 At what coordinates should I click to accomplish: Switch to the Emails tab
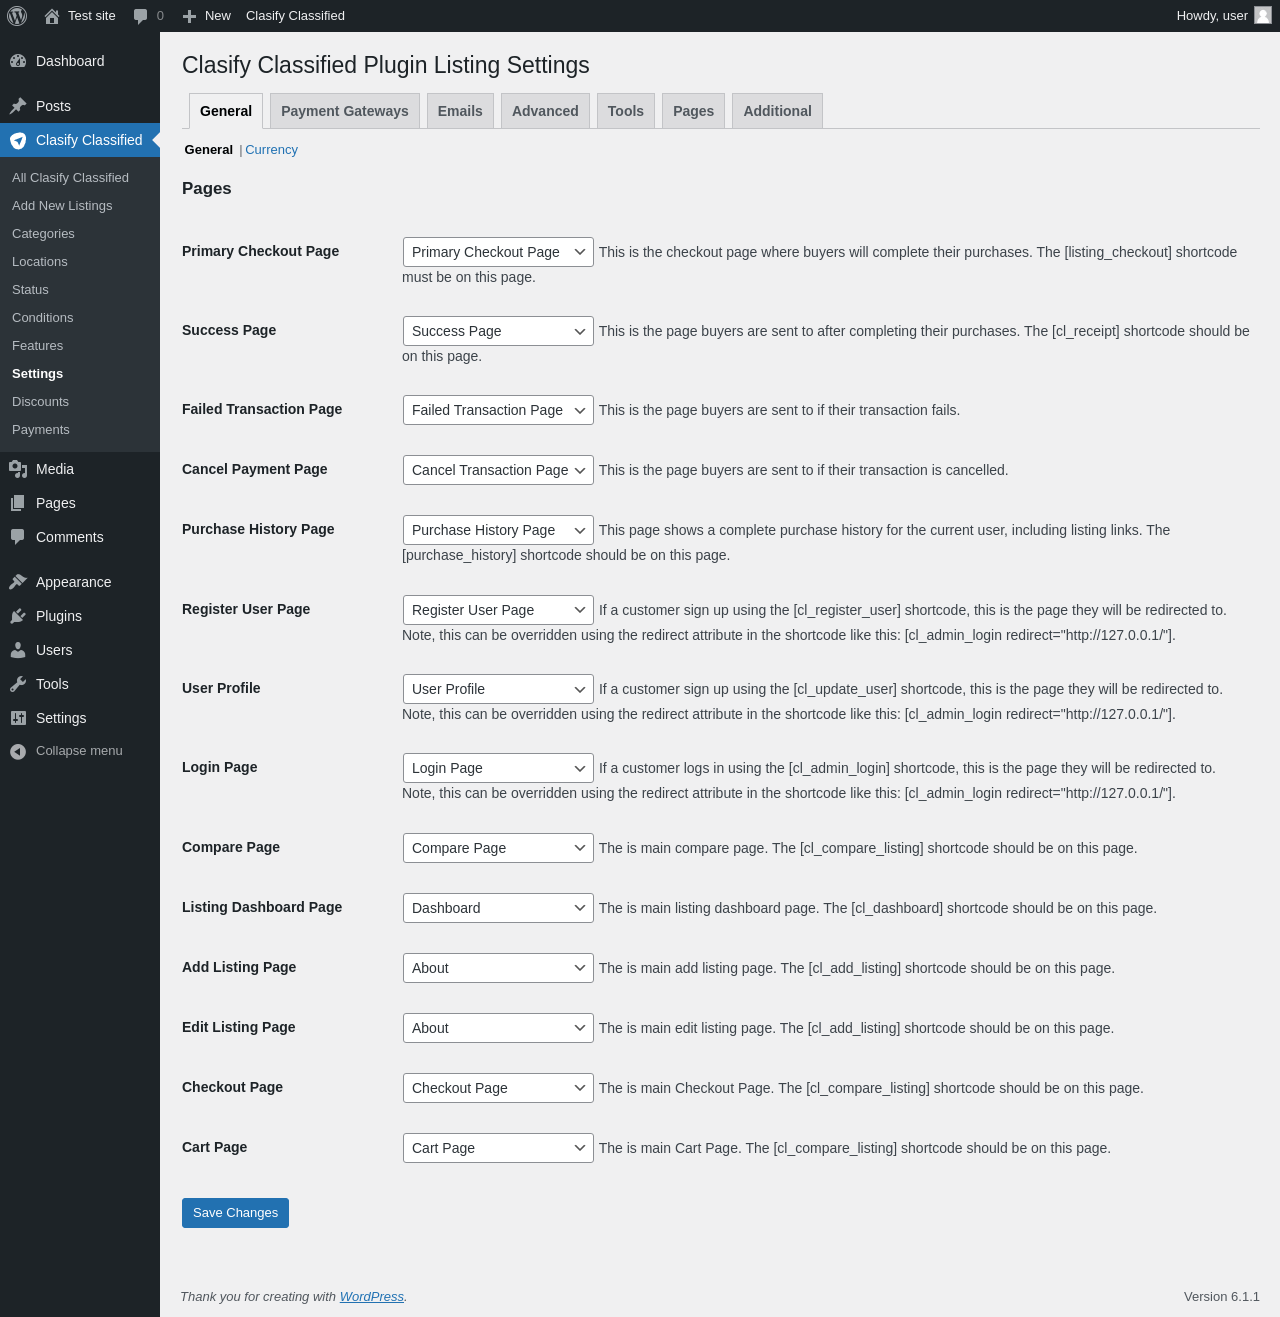click(x=460, y=111)
